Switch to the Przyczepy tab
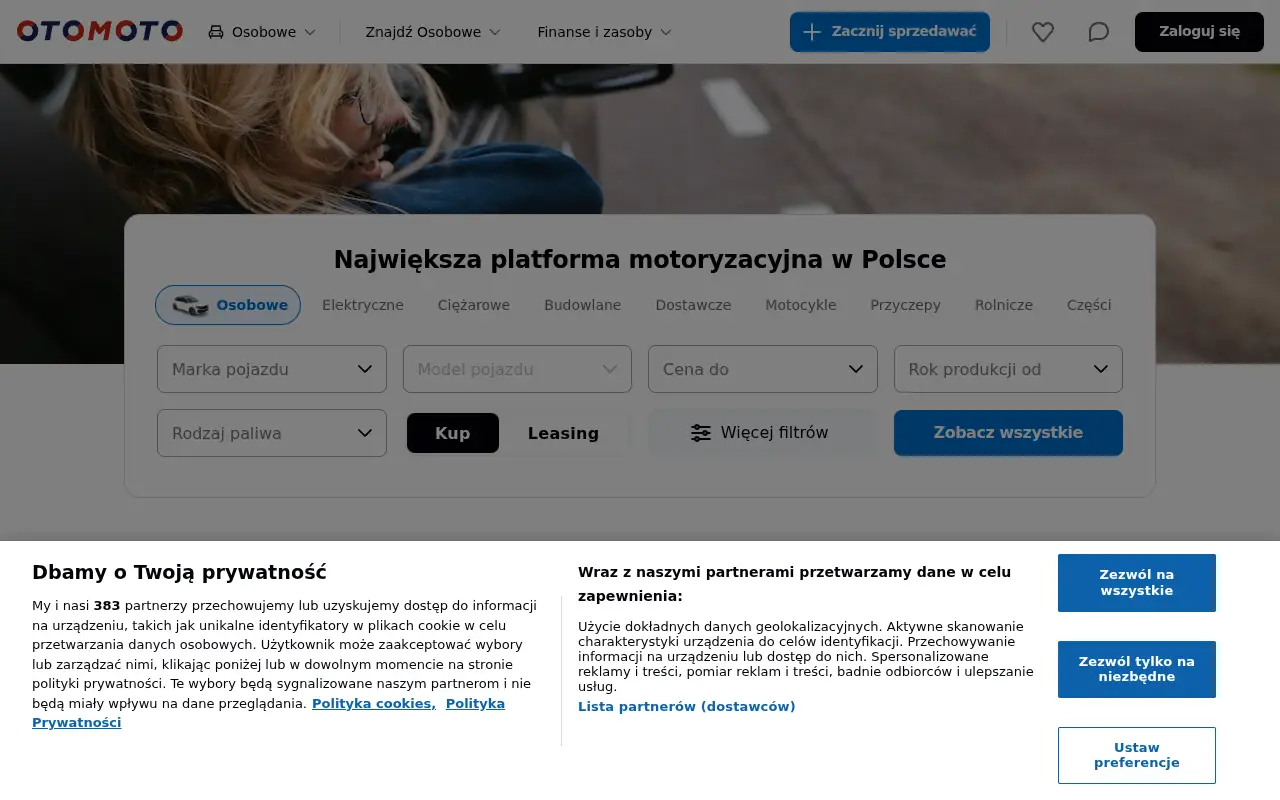This screenshot has width=1280, height=800. click(x=906, y=305)
